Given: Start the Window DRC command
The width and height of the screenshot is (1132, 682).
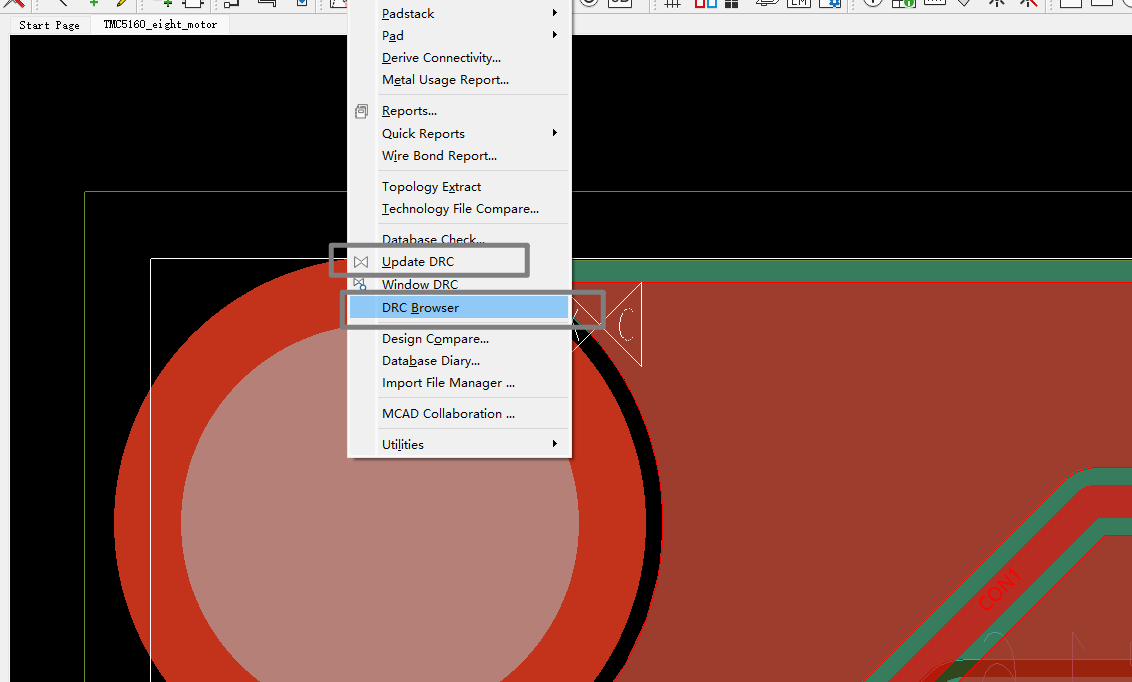Looking at the screenshot, I should tap(460, 284).
